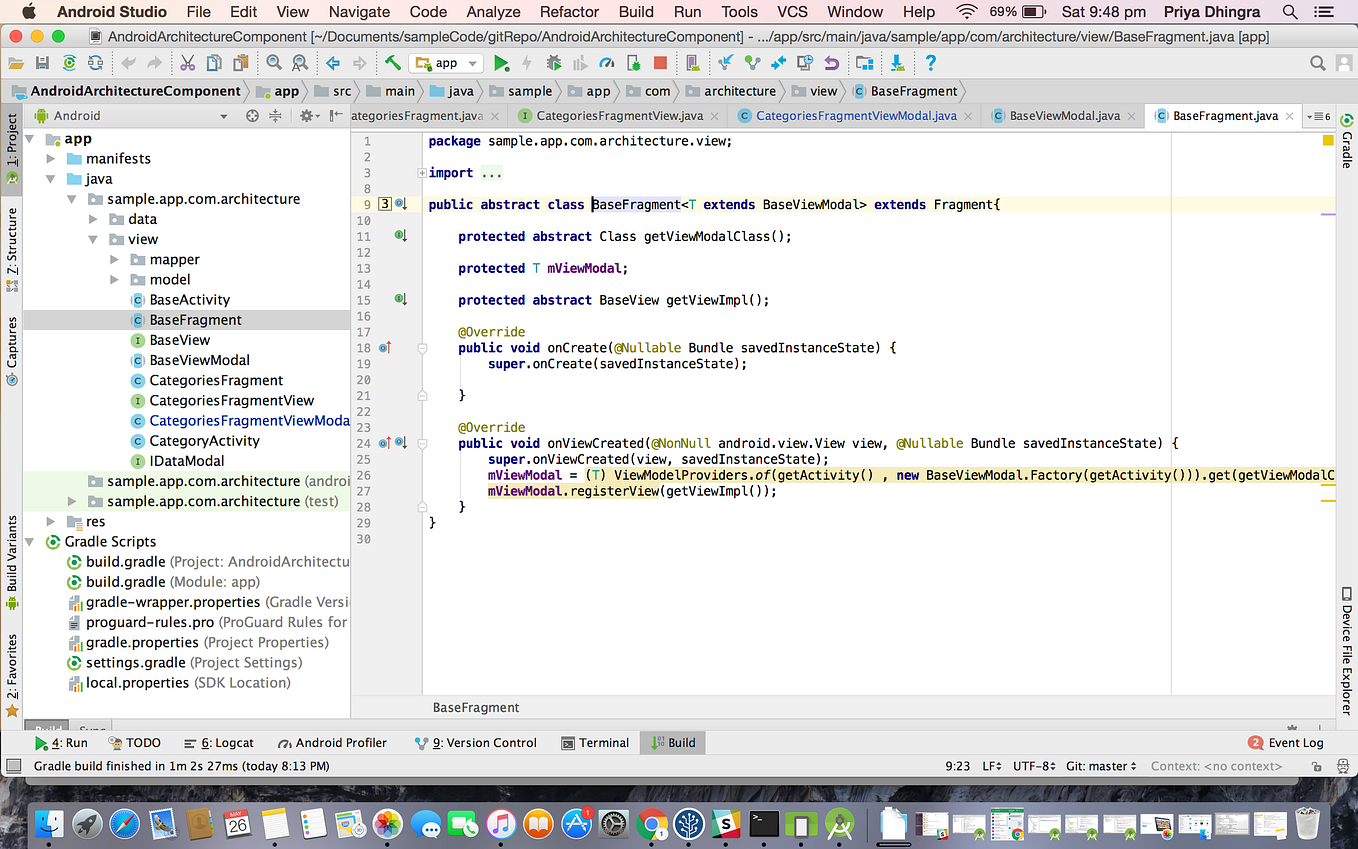Viewport: 1358px width, 849px height.
Task: Expand the collapsed import block
Action: (x=423, y=173)
